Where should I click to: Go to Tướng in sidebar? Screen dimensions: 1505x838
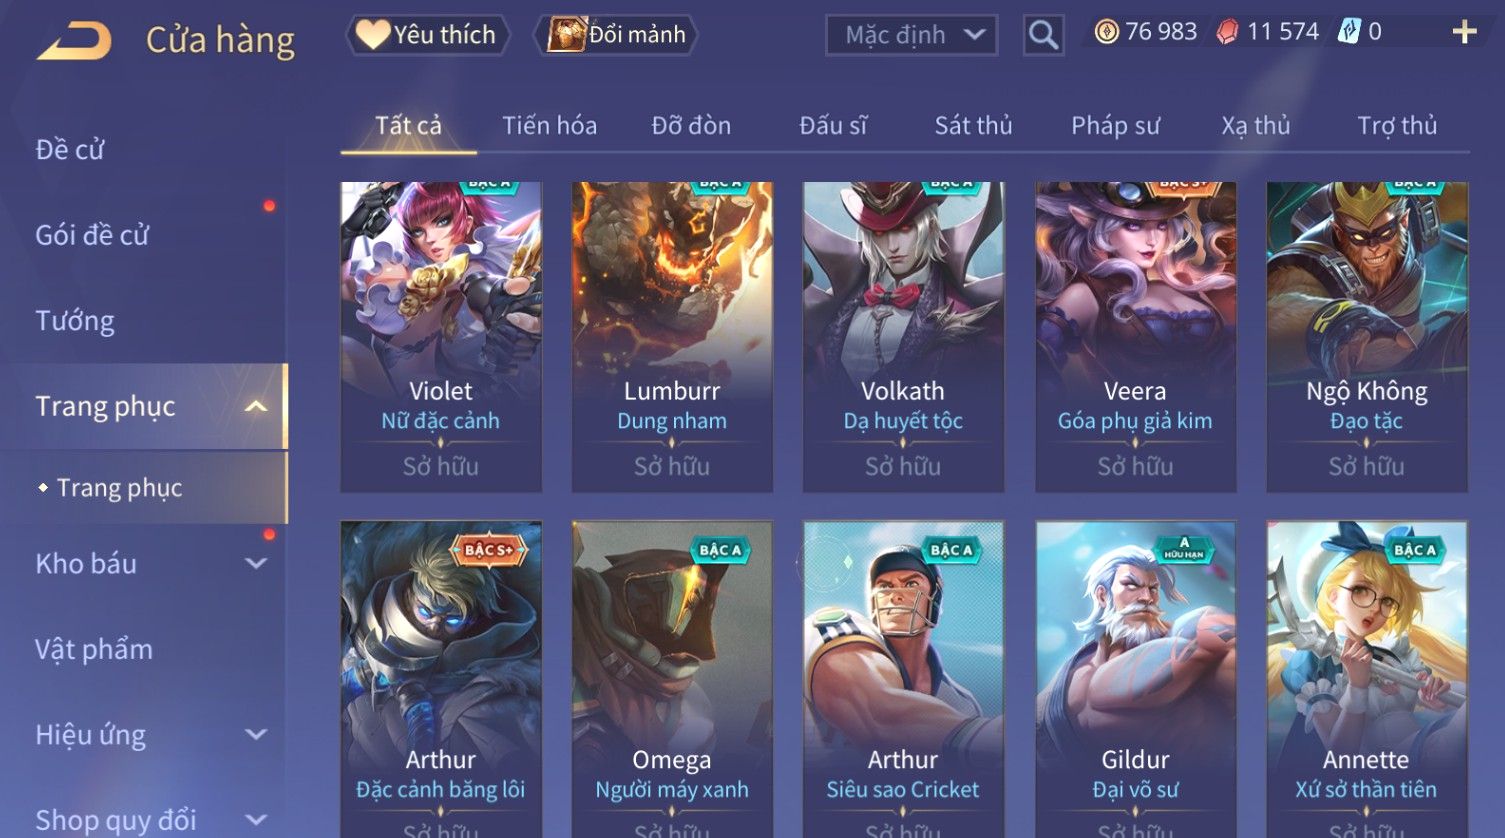[x=75, y=321]
